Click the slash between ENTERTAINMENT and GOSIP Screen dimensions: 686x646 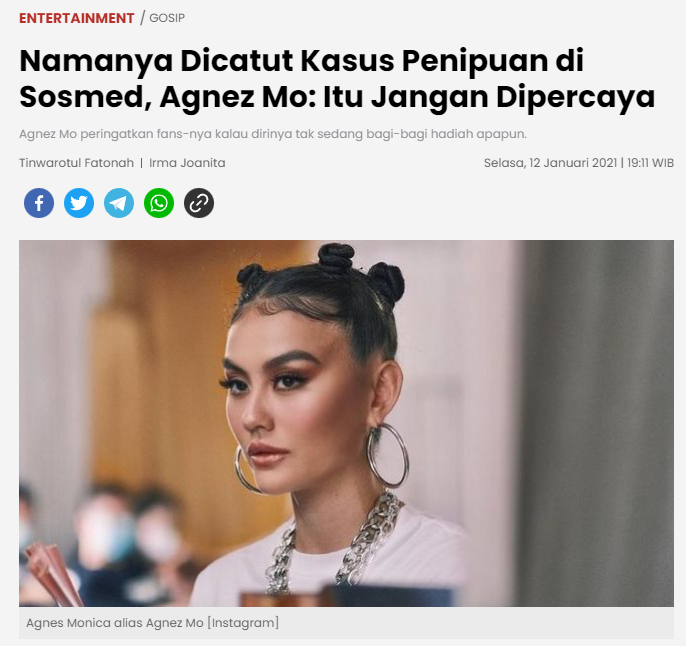[142, 18]
